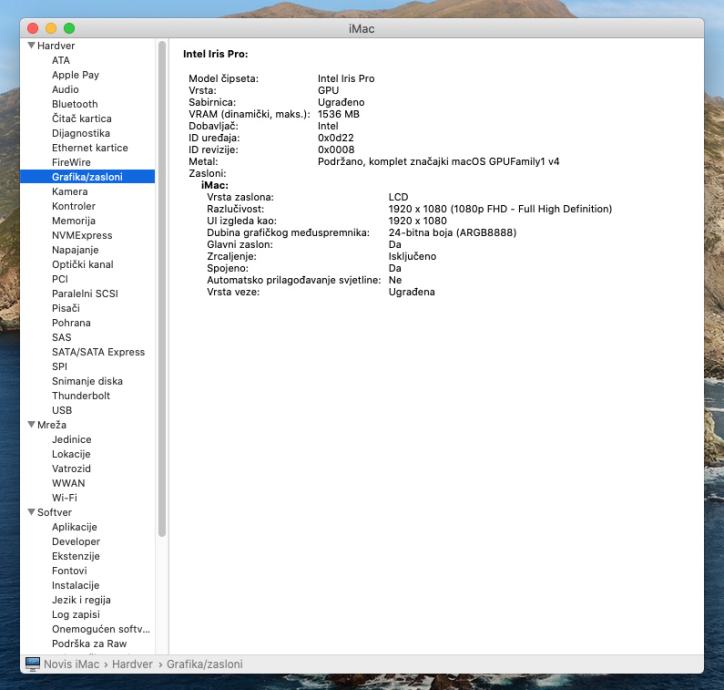Image resolution: width=724 pixels, height=690 pixels.
Task: Select ATA in the sidebar
Action: (61, 60)
